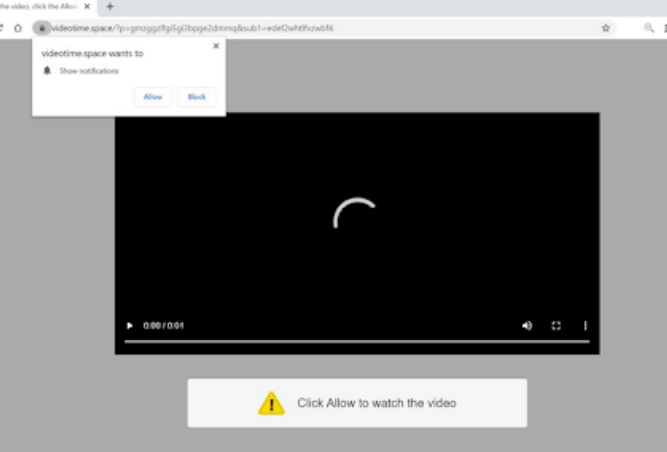Click 'Click Allow to watch the video' text
Viewport: 667px width, 452px height.
(x=376, y=403)
